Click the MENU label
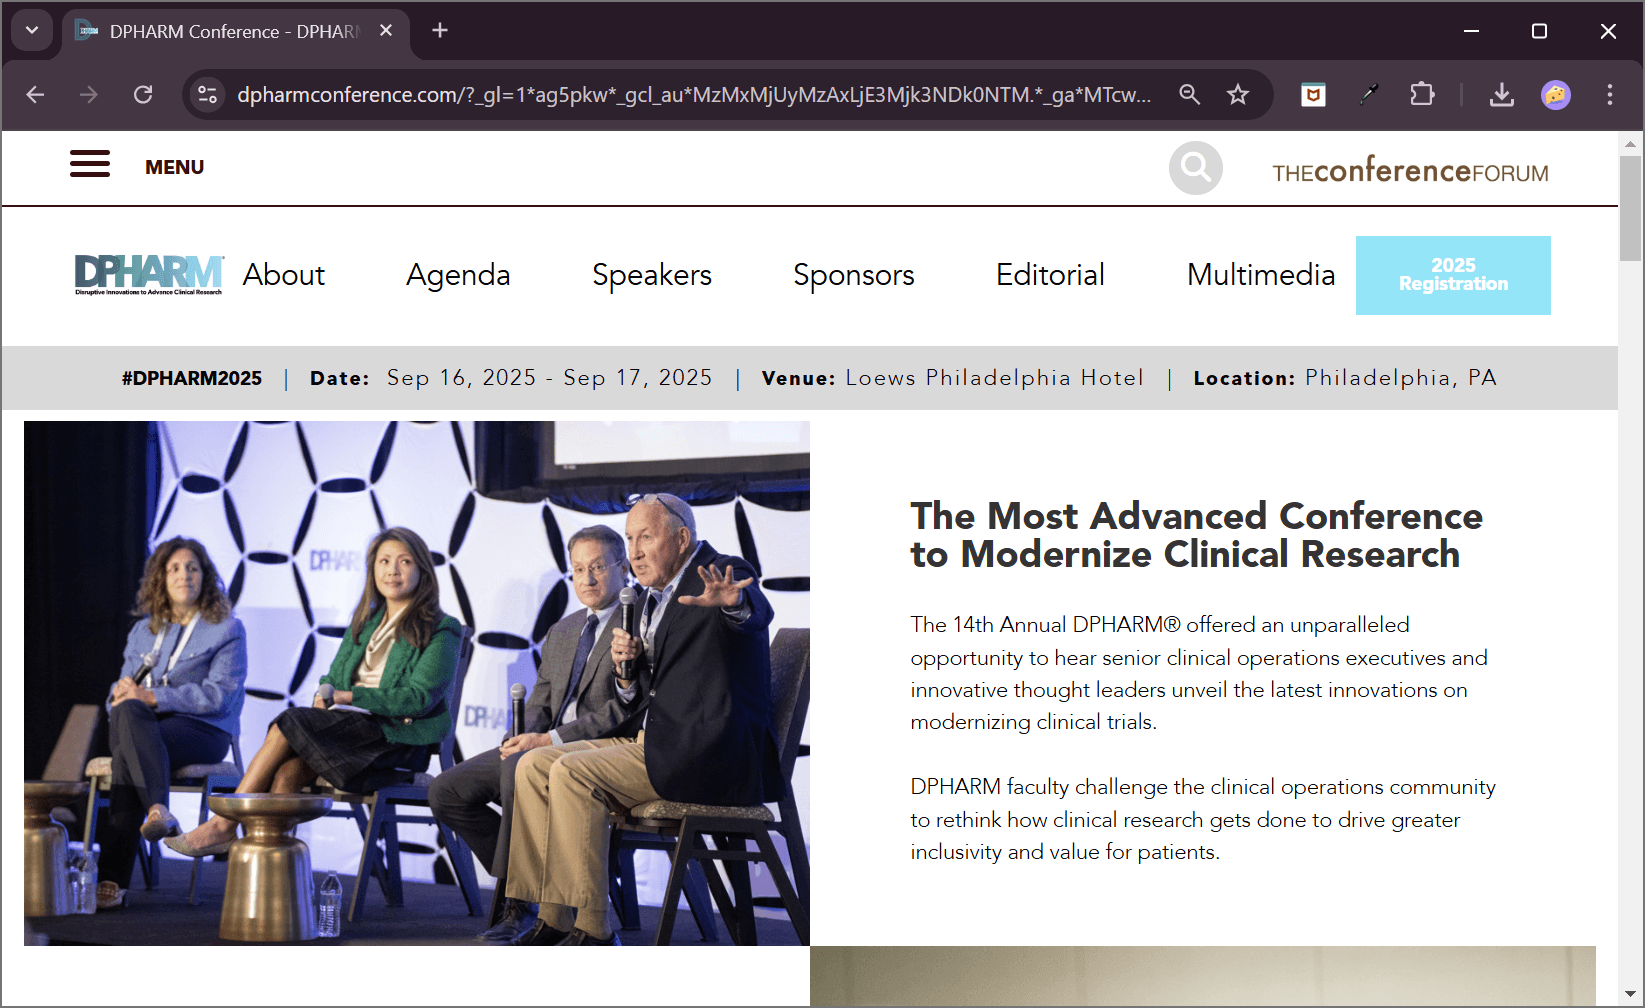 pos(174,167)
